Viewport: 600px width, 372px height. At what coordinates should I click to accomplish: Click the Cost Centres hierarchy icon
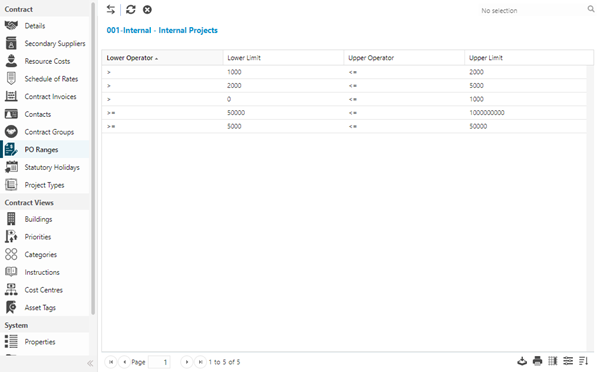pyautogui.click(x=11, y=289)
